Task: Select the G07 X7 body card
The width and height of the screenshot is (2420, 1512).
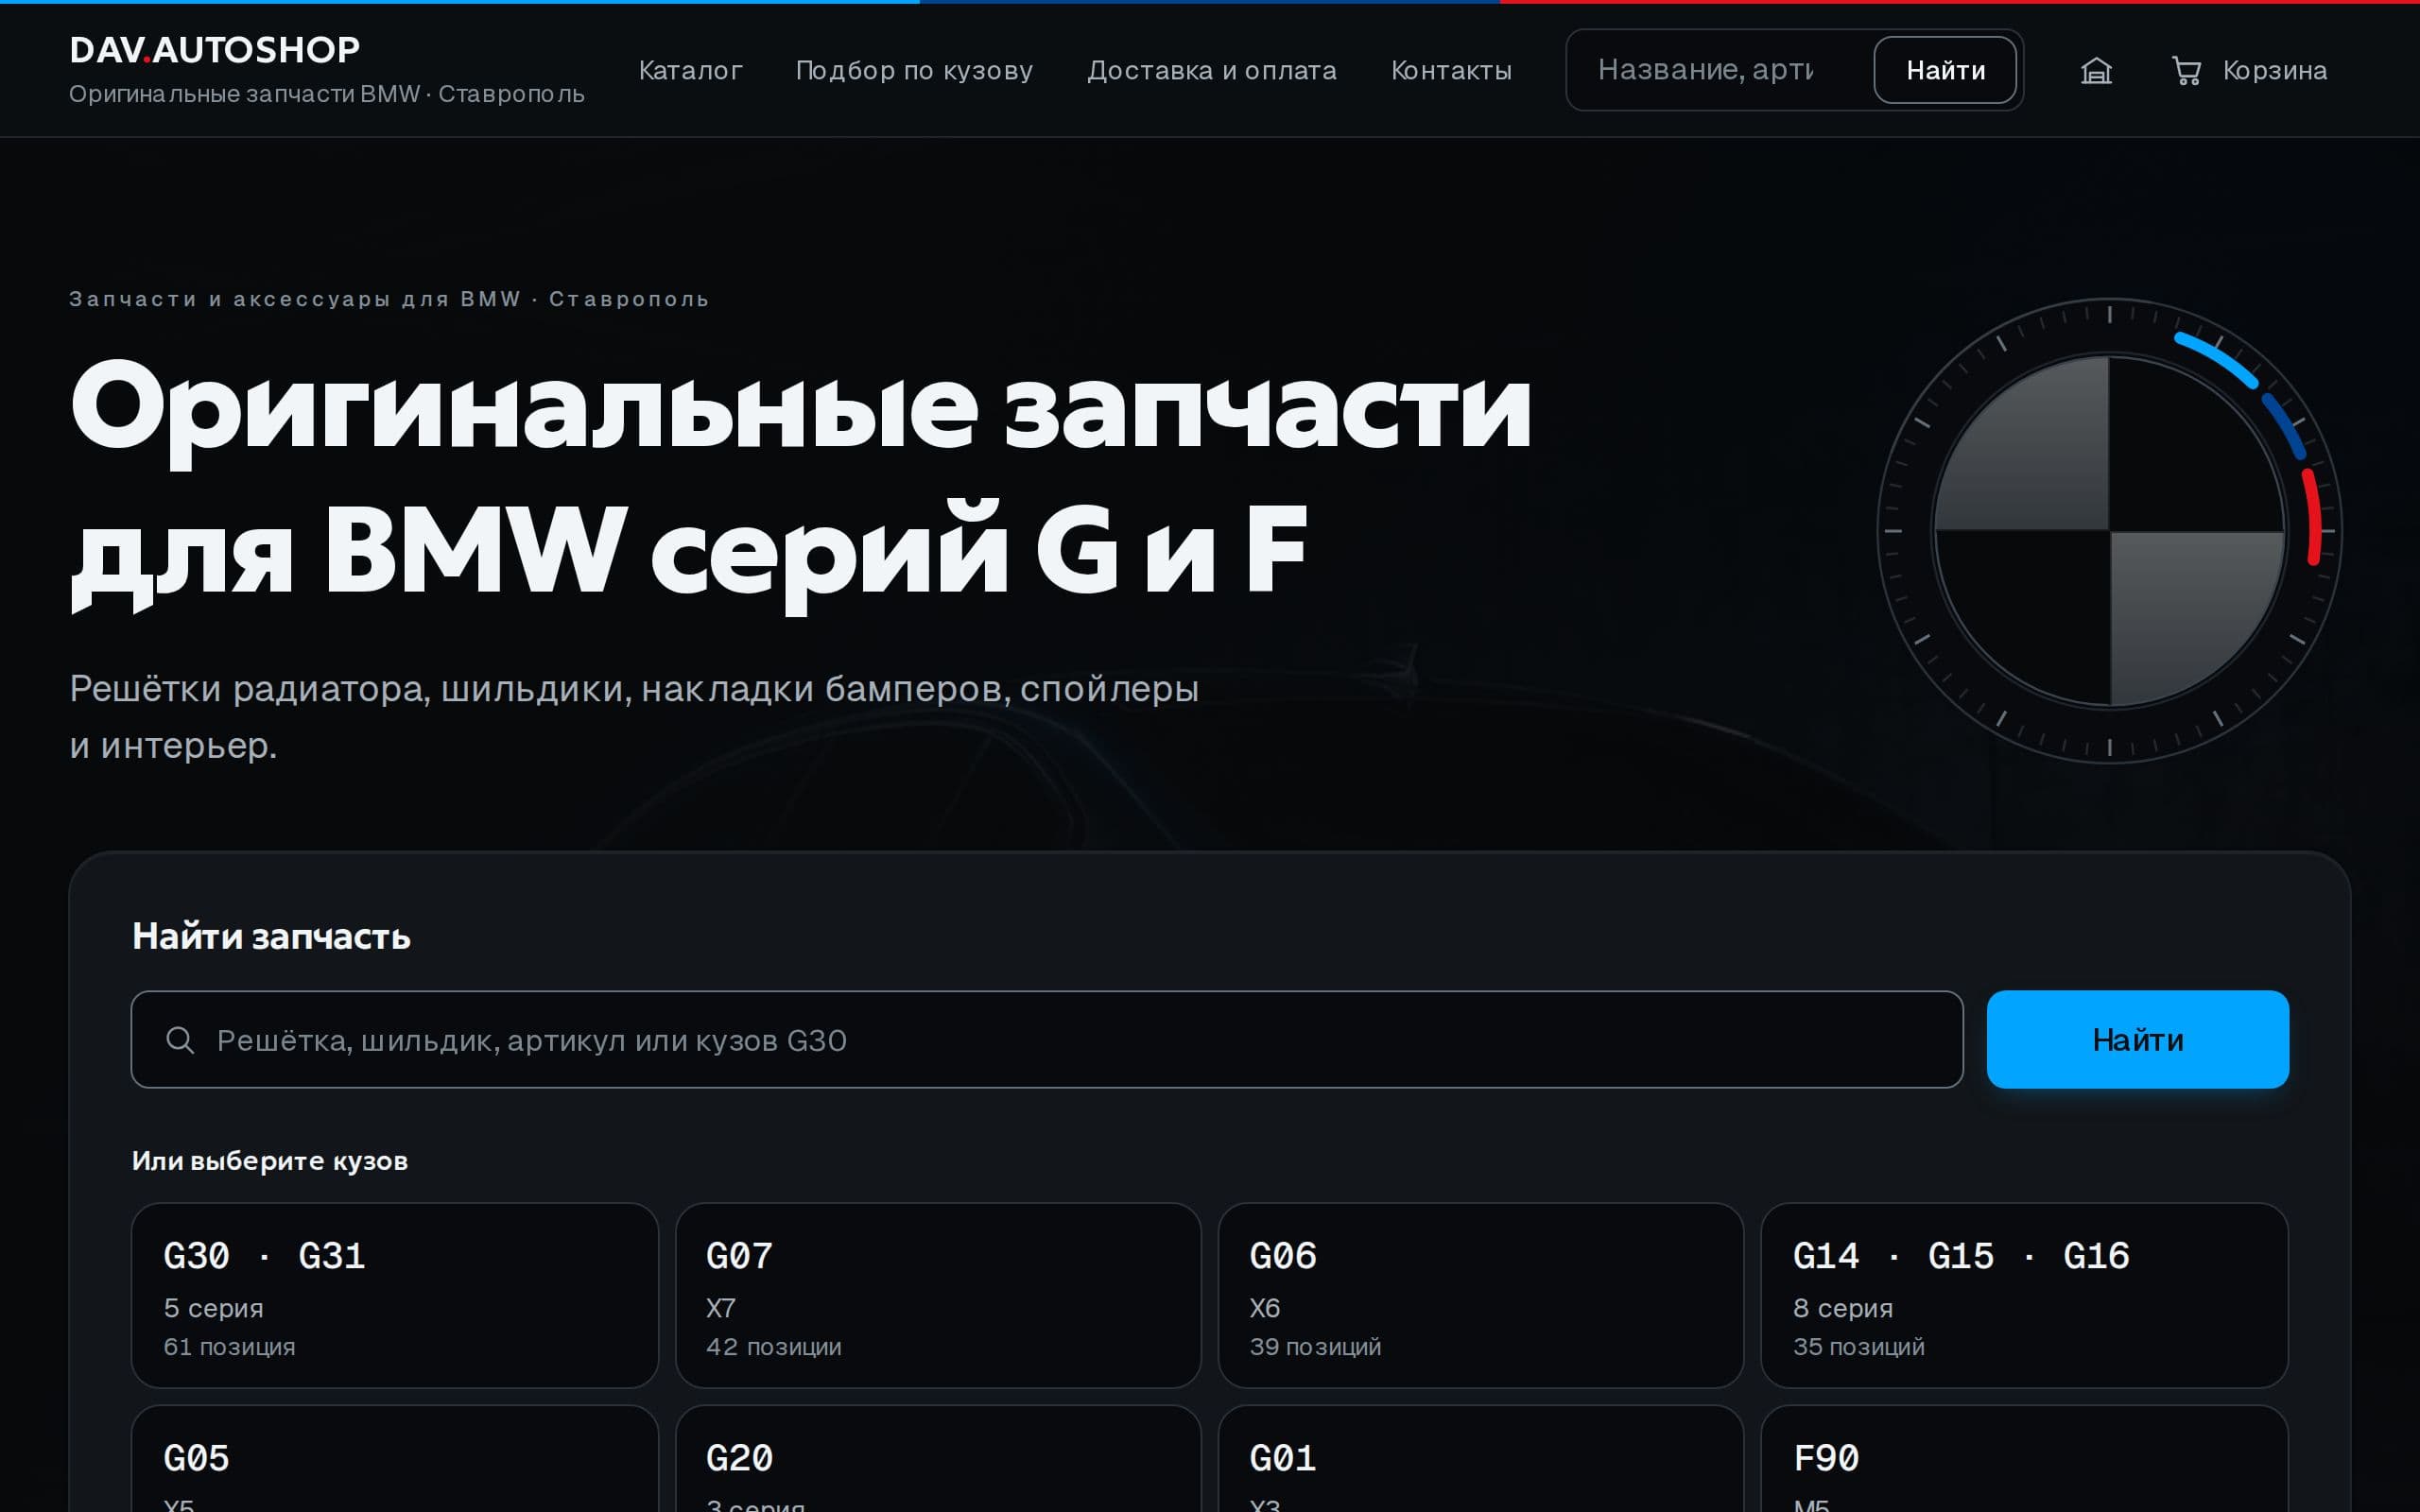Action: (938, 1295)
